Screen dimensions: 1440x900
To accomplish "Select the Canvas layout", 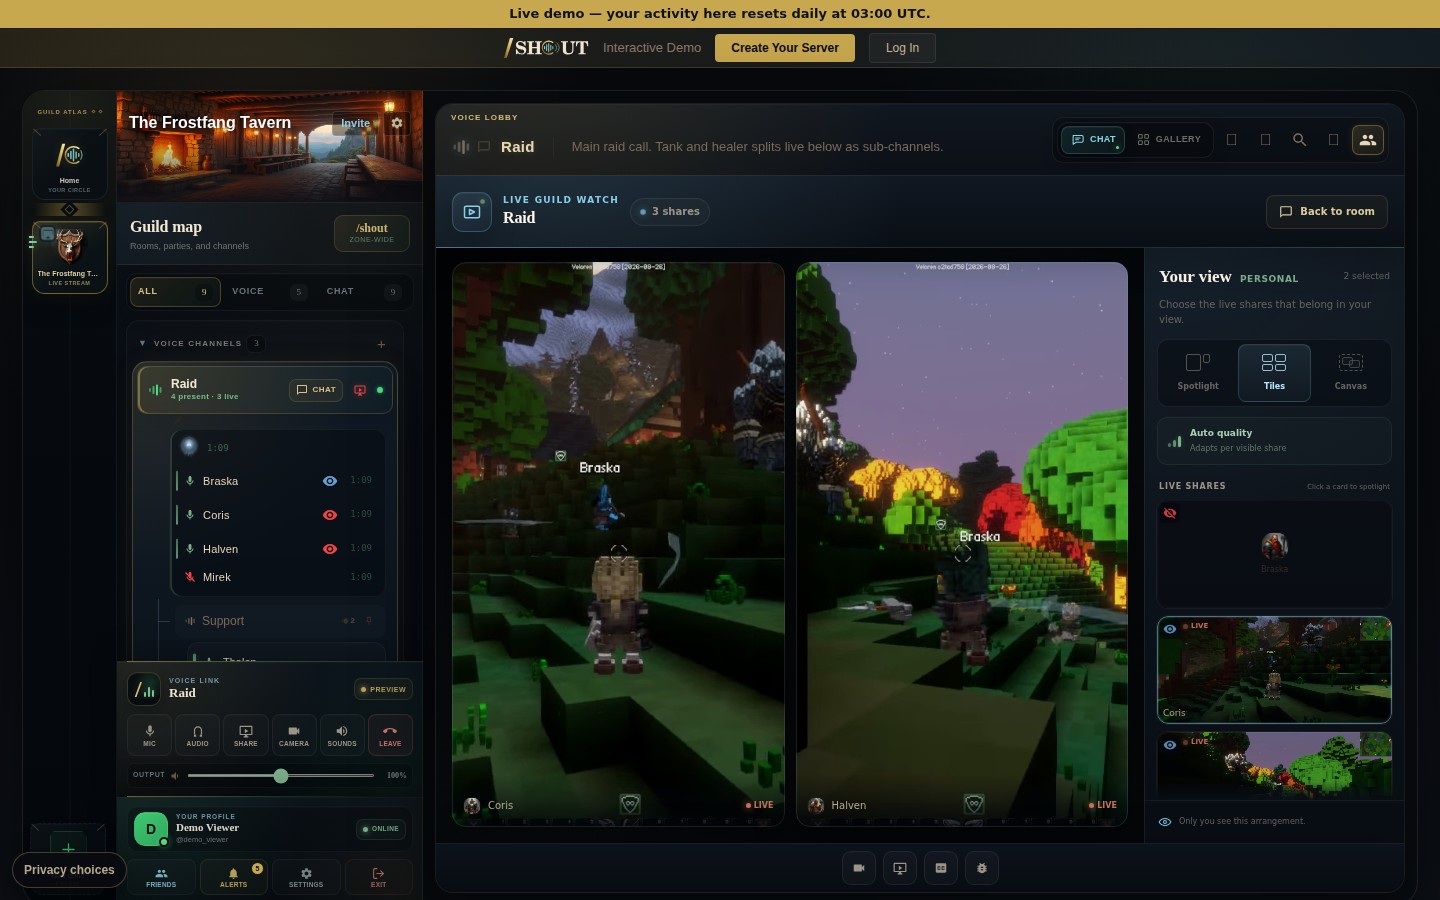I will [x=1351, y=372].
